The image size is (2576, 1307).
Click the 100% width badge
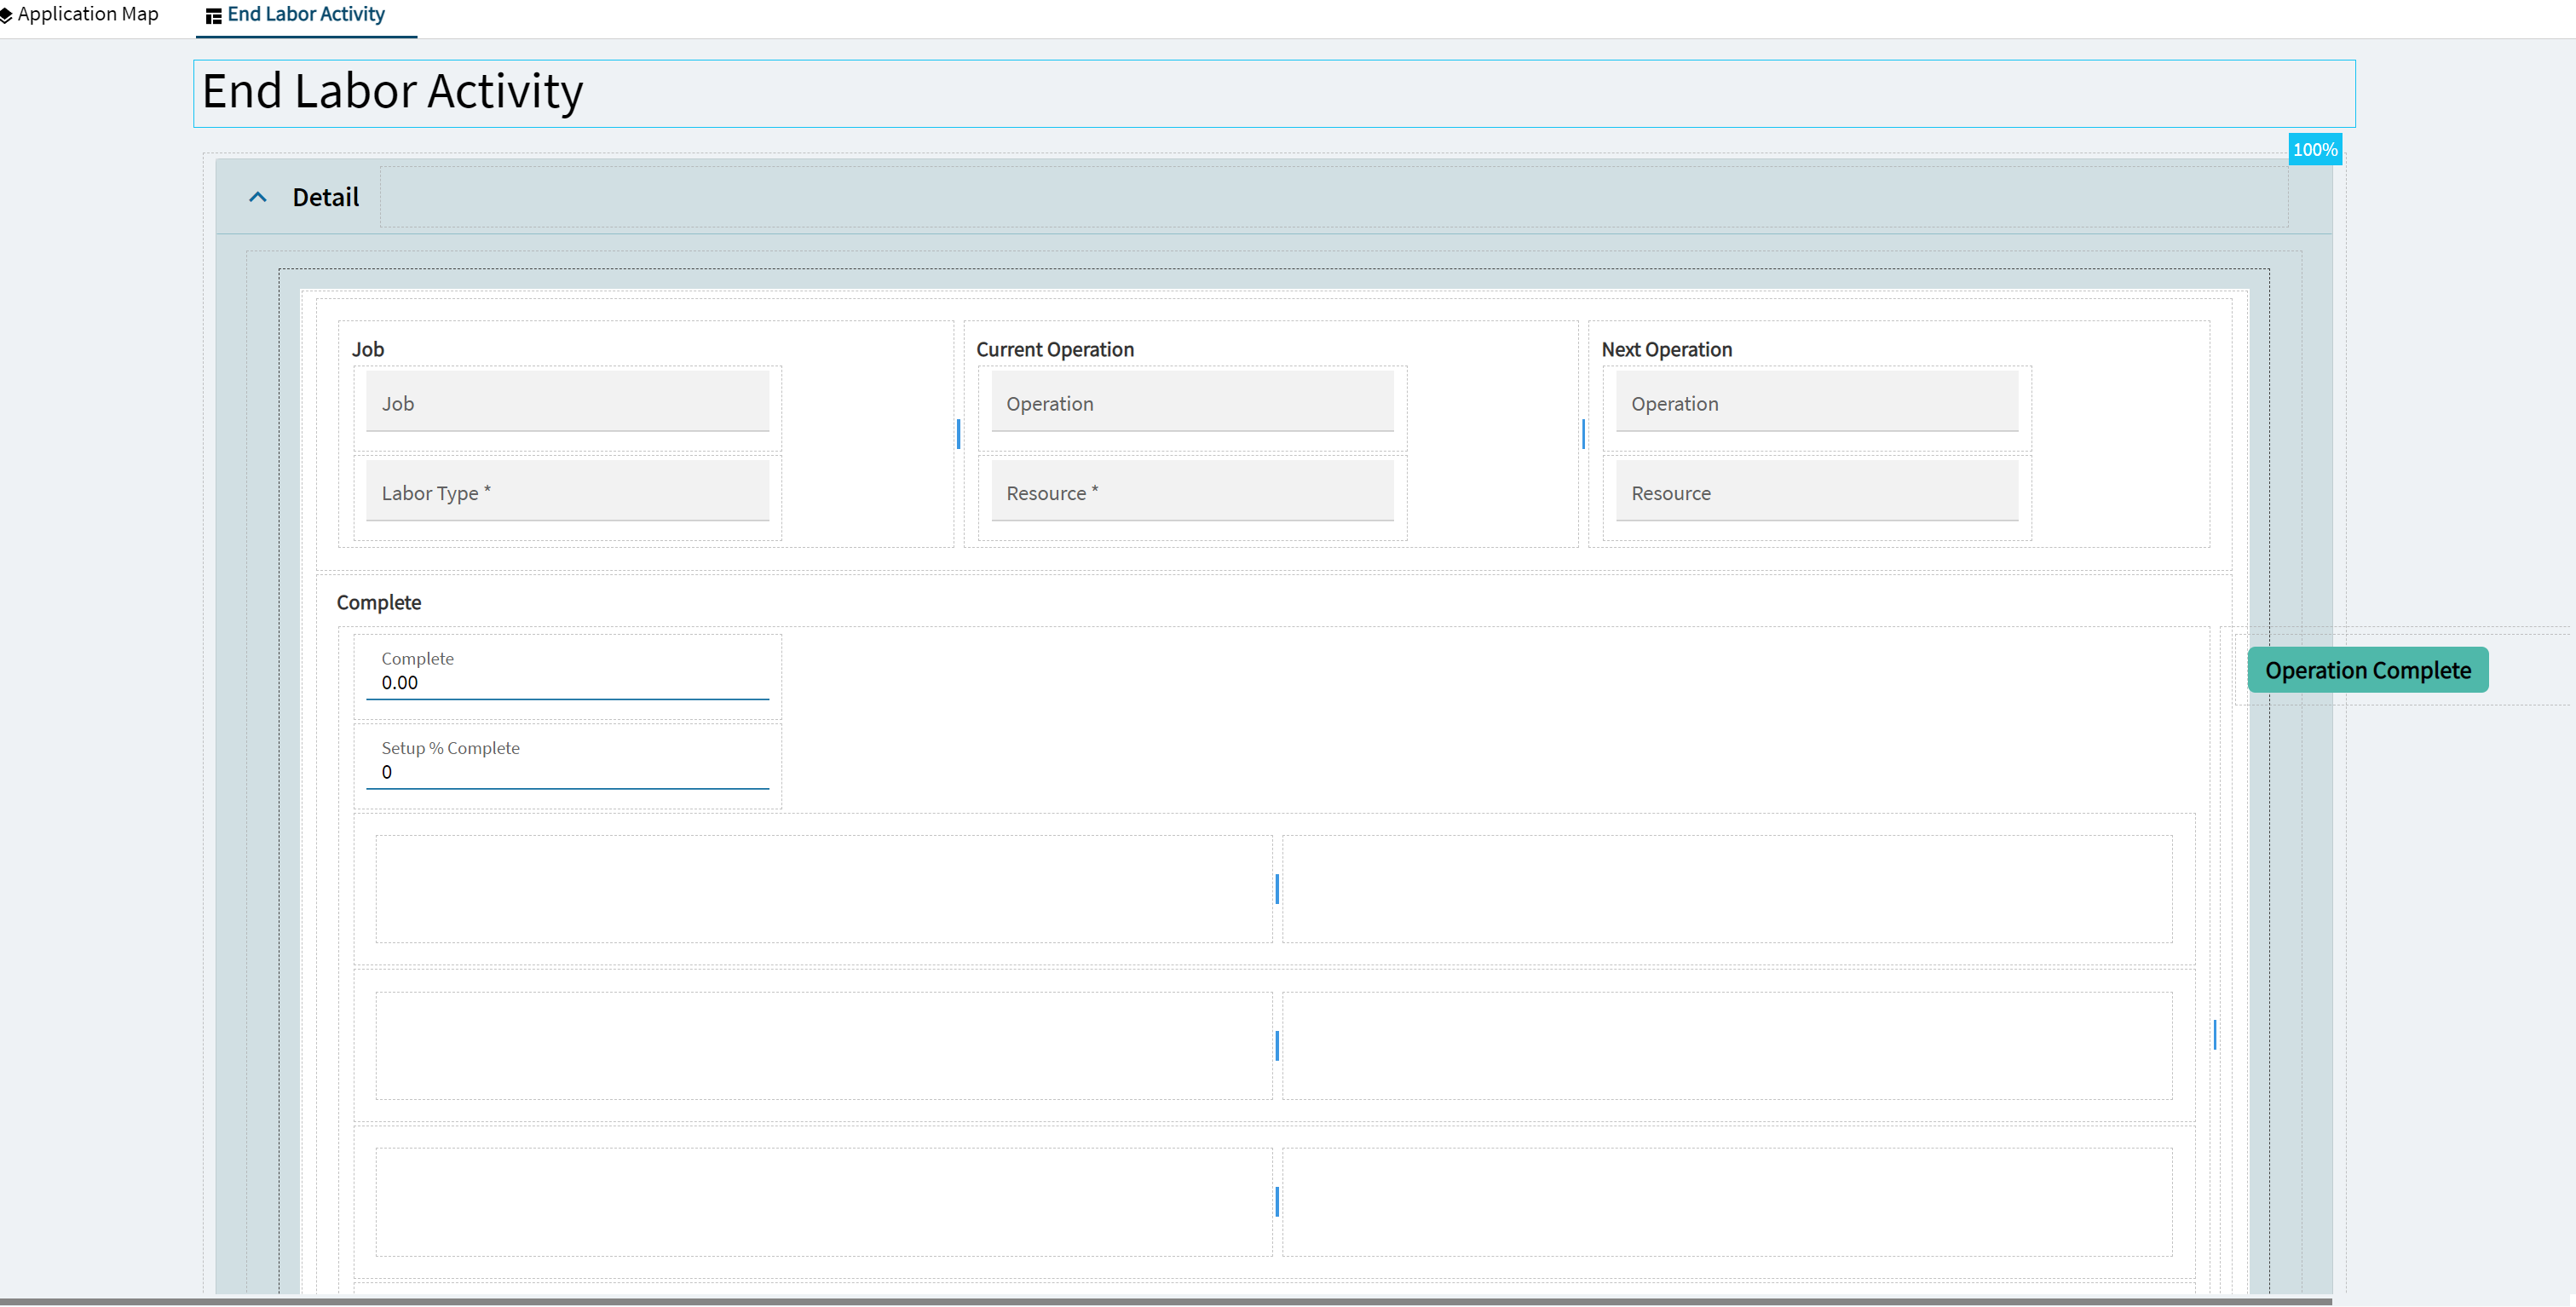coord(2315,149)
